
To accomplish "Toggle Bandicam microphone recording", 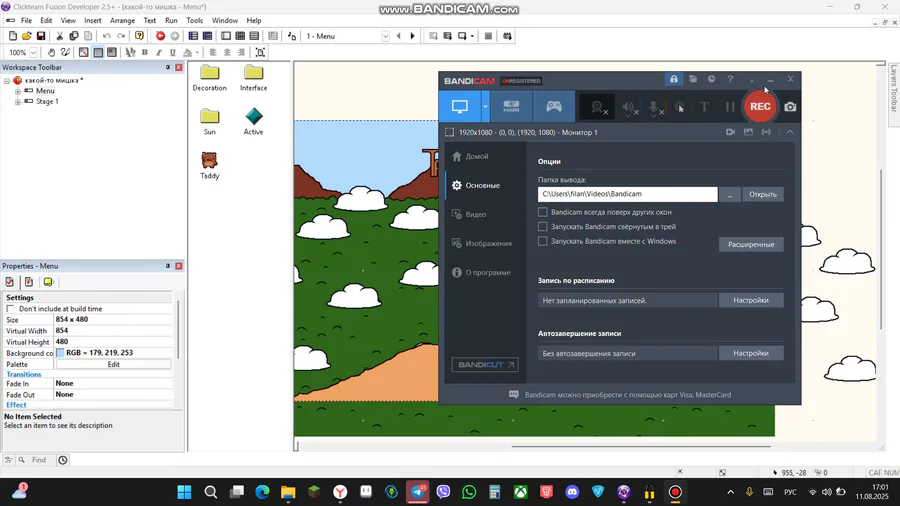I will pos(655,107).
